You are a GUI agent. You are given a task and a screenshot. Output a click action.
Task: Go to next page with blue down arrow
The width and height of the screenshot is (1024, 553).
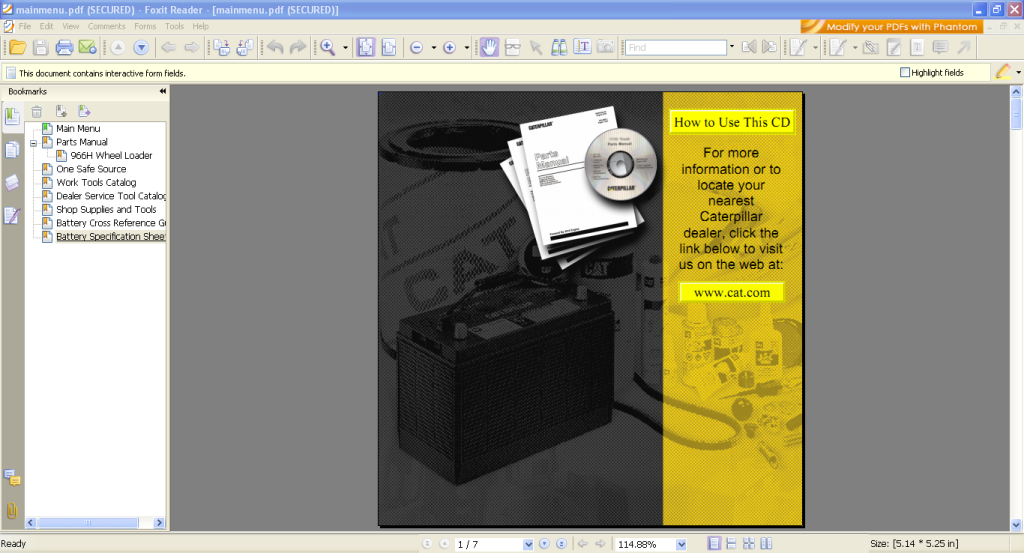(141, 47)
